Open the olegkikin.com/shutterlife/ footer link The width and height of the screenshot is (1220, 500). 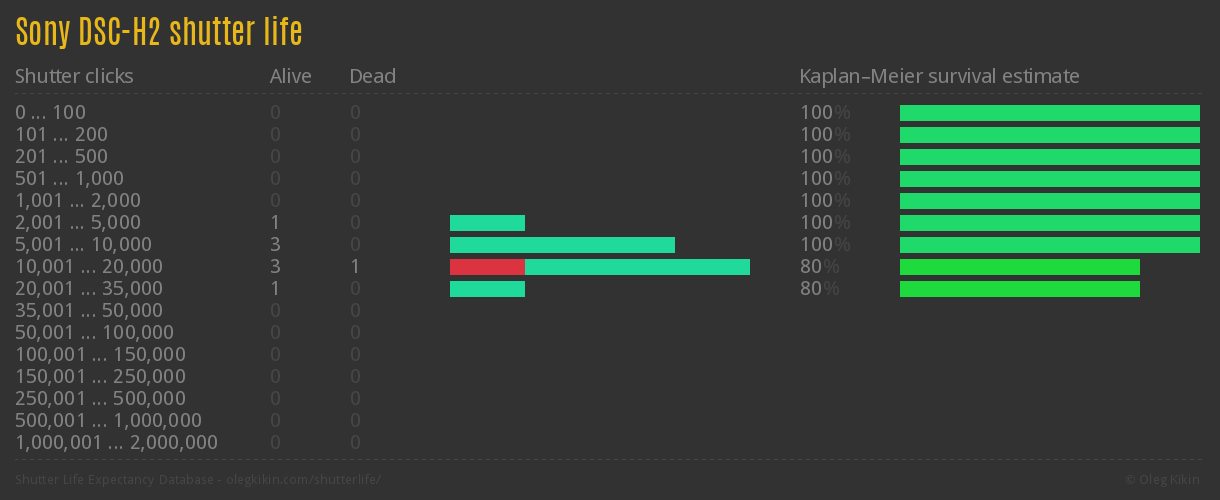[x=305, y=480]
